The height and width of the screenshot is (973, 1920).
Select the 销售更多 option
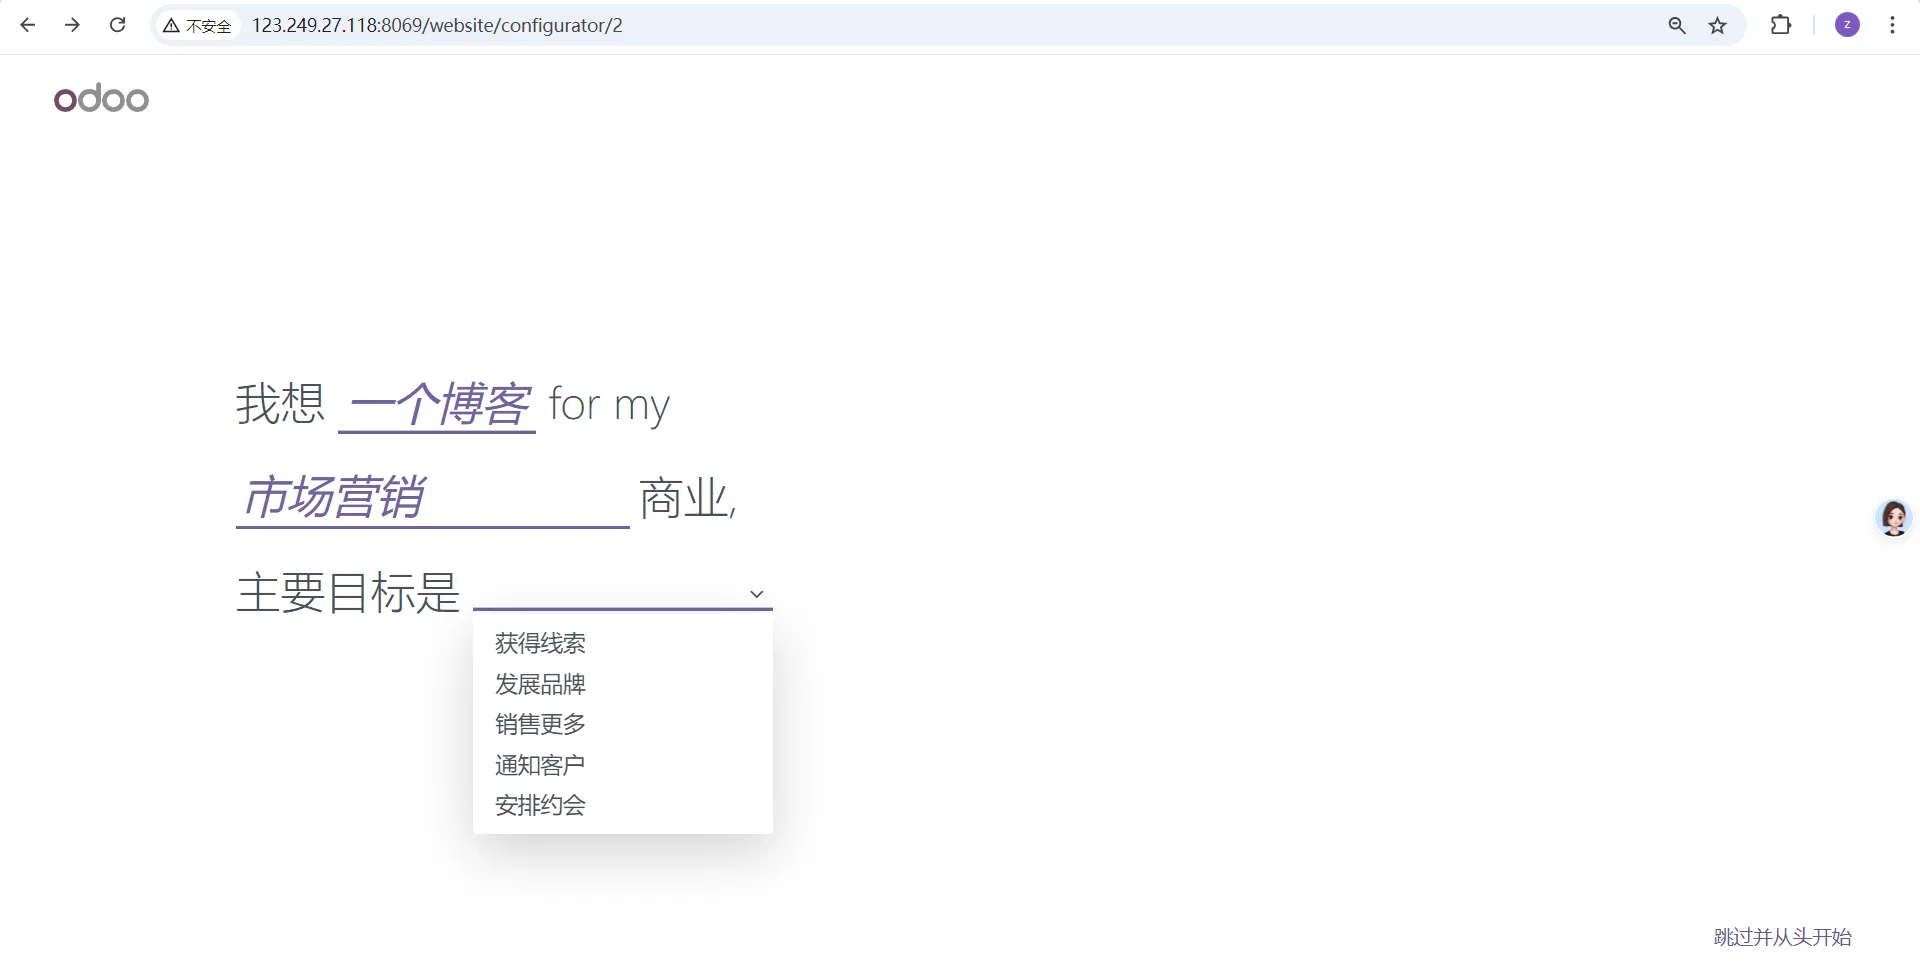540,724
